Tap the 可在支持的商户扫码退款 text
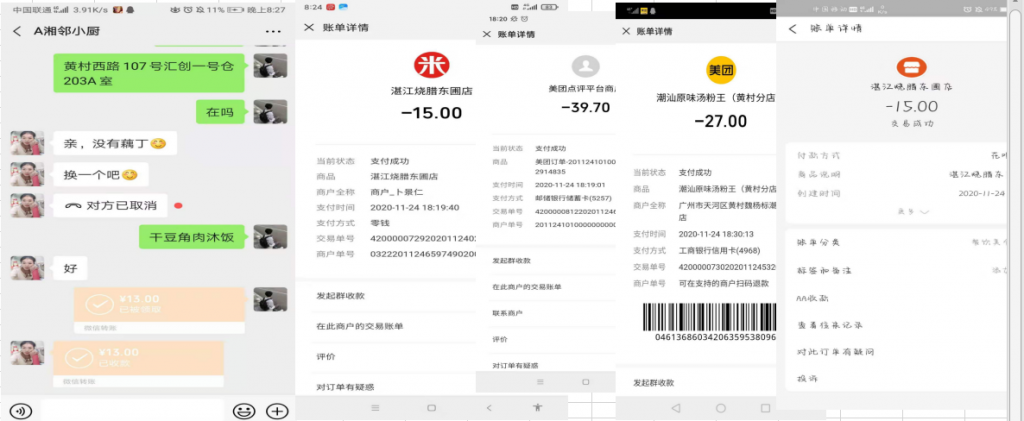 pyautogui.click(x=724, y=283)
